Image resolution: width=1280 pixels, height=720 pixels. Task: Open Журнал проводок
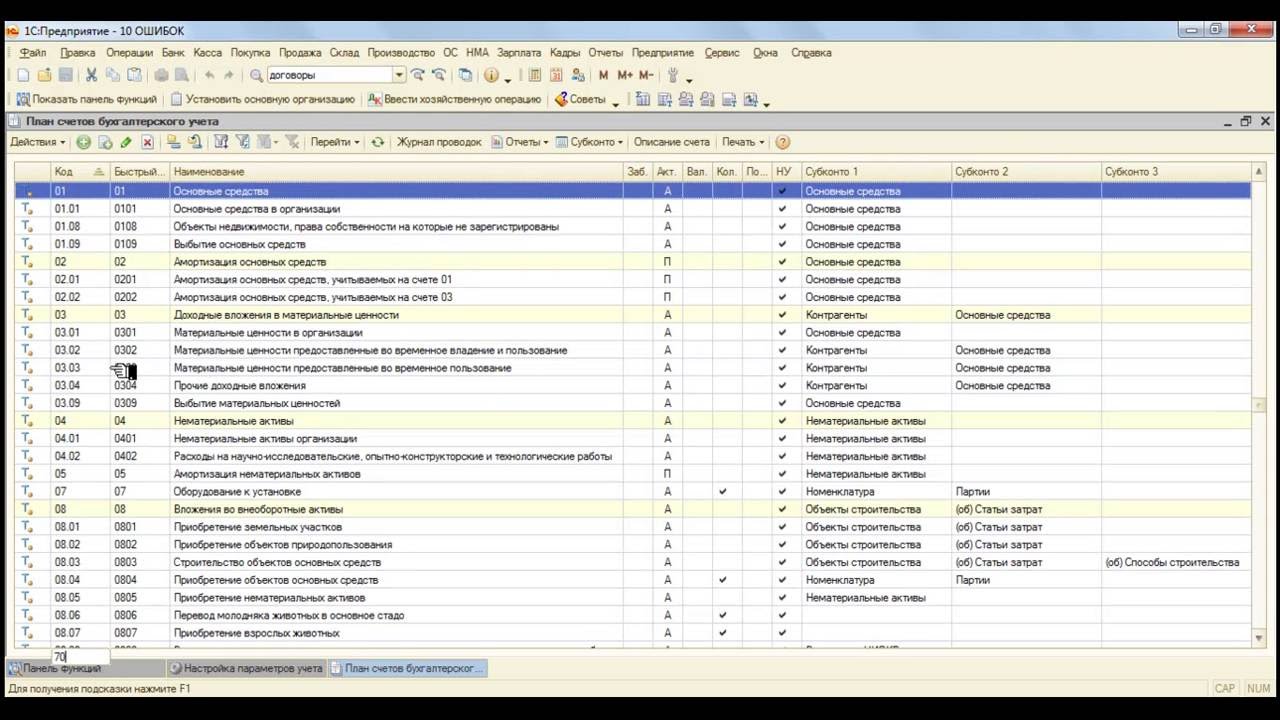[x=439, y=142]
